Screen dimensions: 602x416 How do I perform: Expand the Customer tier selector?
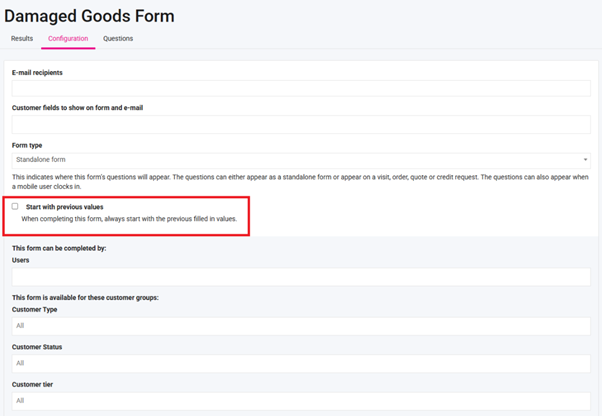tap(300, 400)
